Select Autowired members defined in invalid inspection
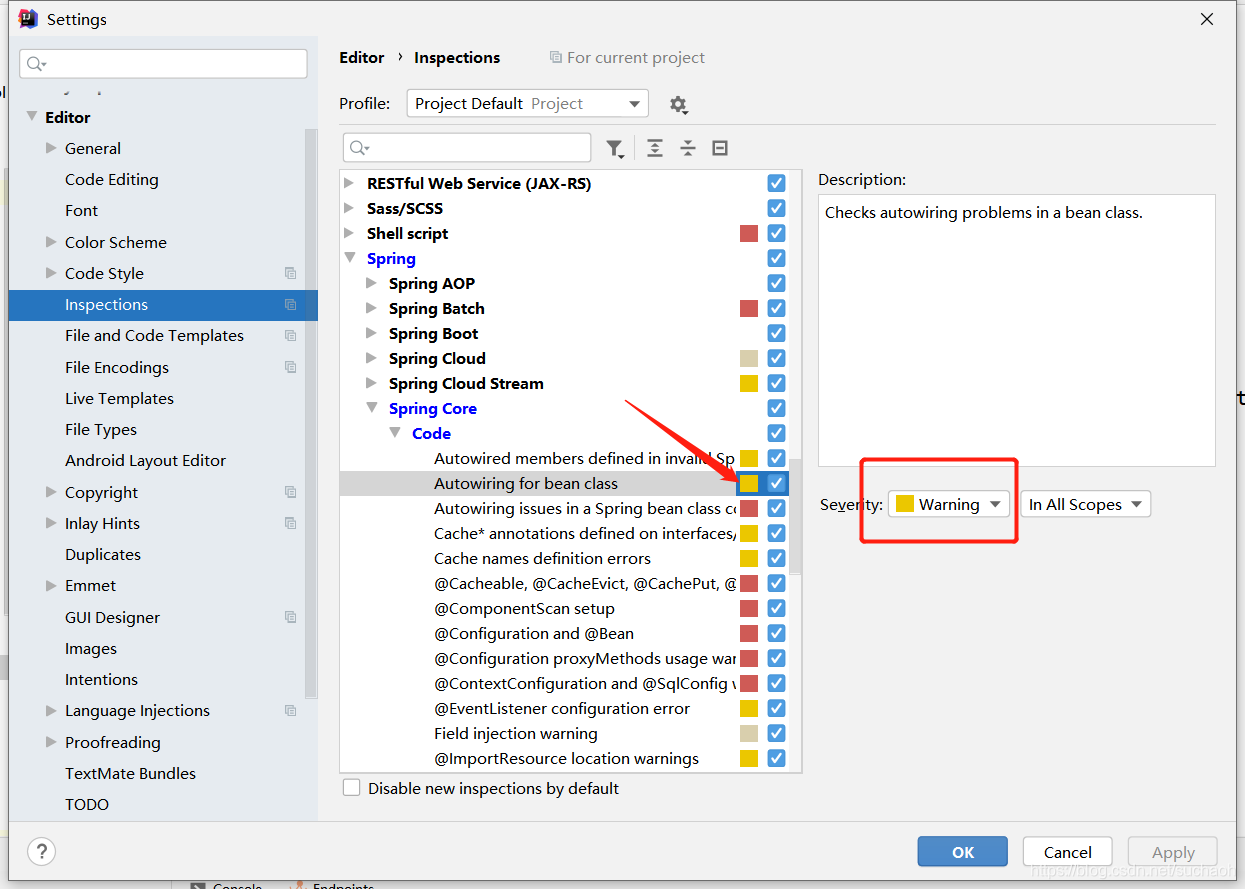Screen dimensions: 1245x889 584,458
